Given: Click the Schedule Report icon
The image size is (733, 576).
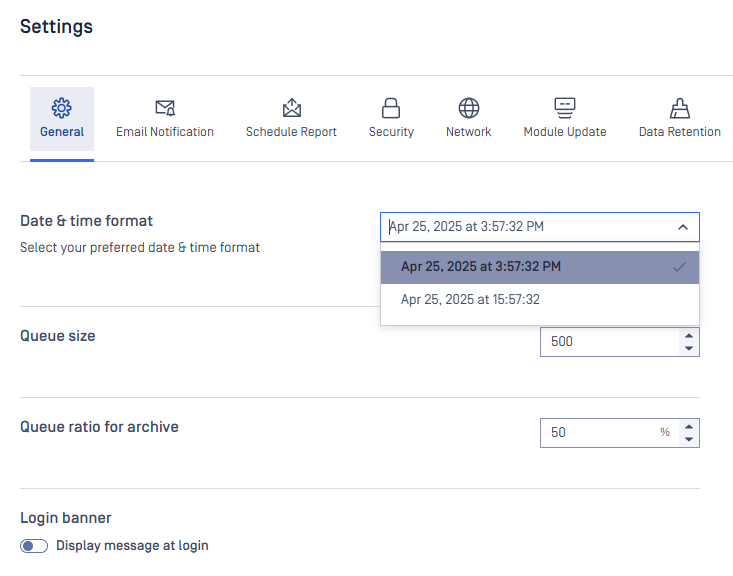Looking at the screenshot, I should tap(292, 108).
